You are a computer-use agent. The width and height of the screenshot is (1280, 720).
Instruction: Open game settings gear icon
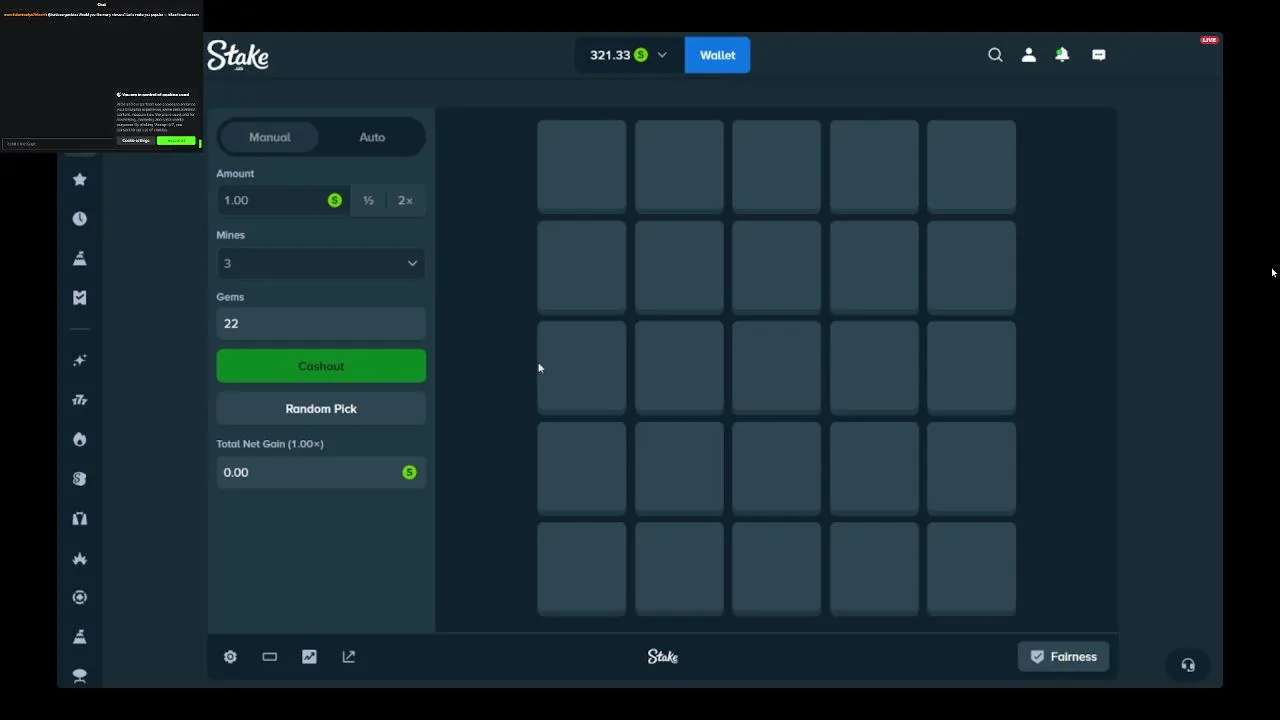230,657
